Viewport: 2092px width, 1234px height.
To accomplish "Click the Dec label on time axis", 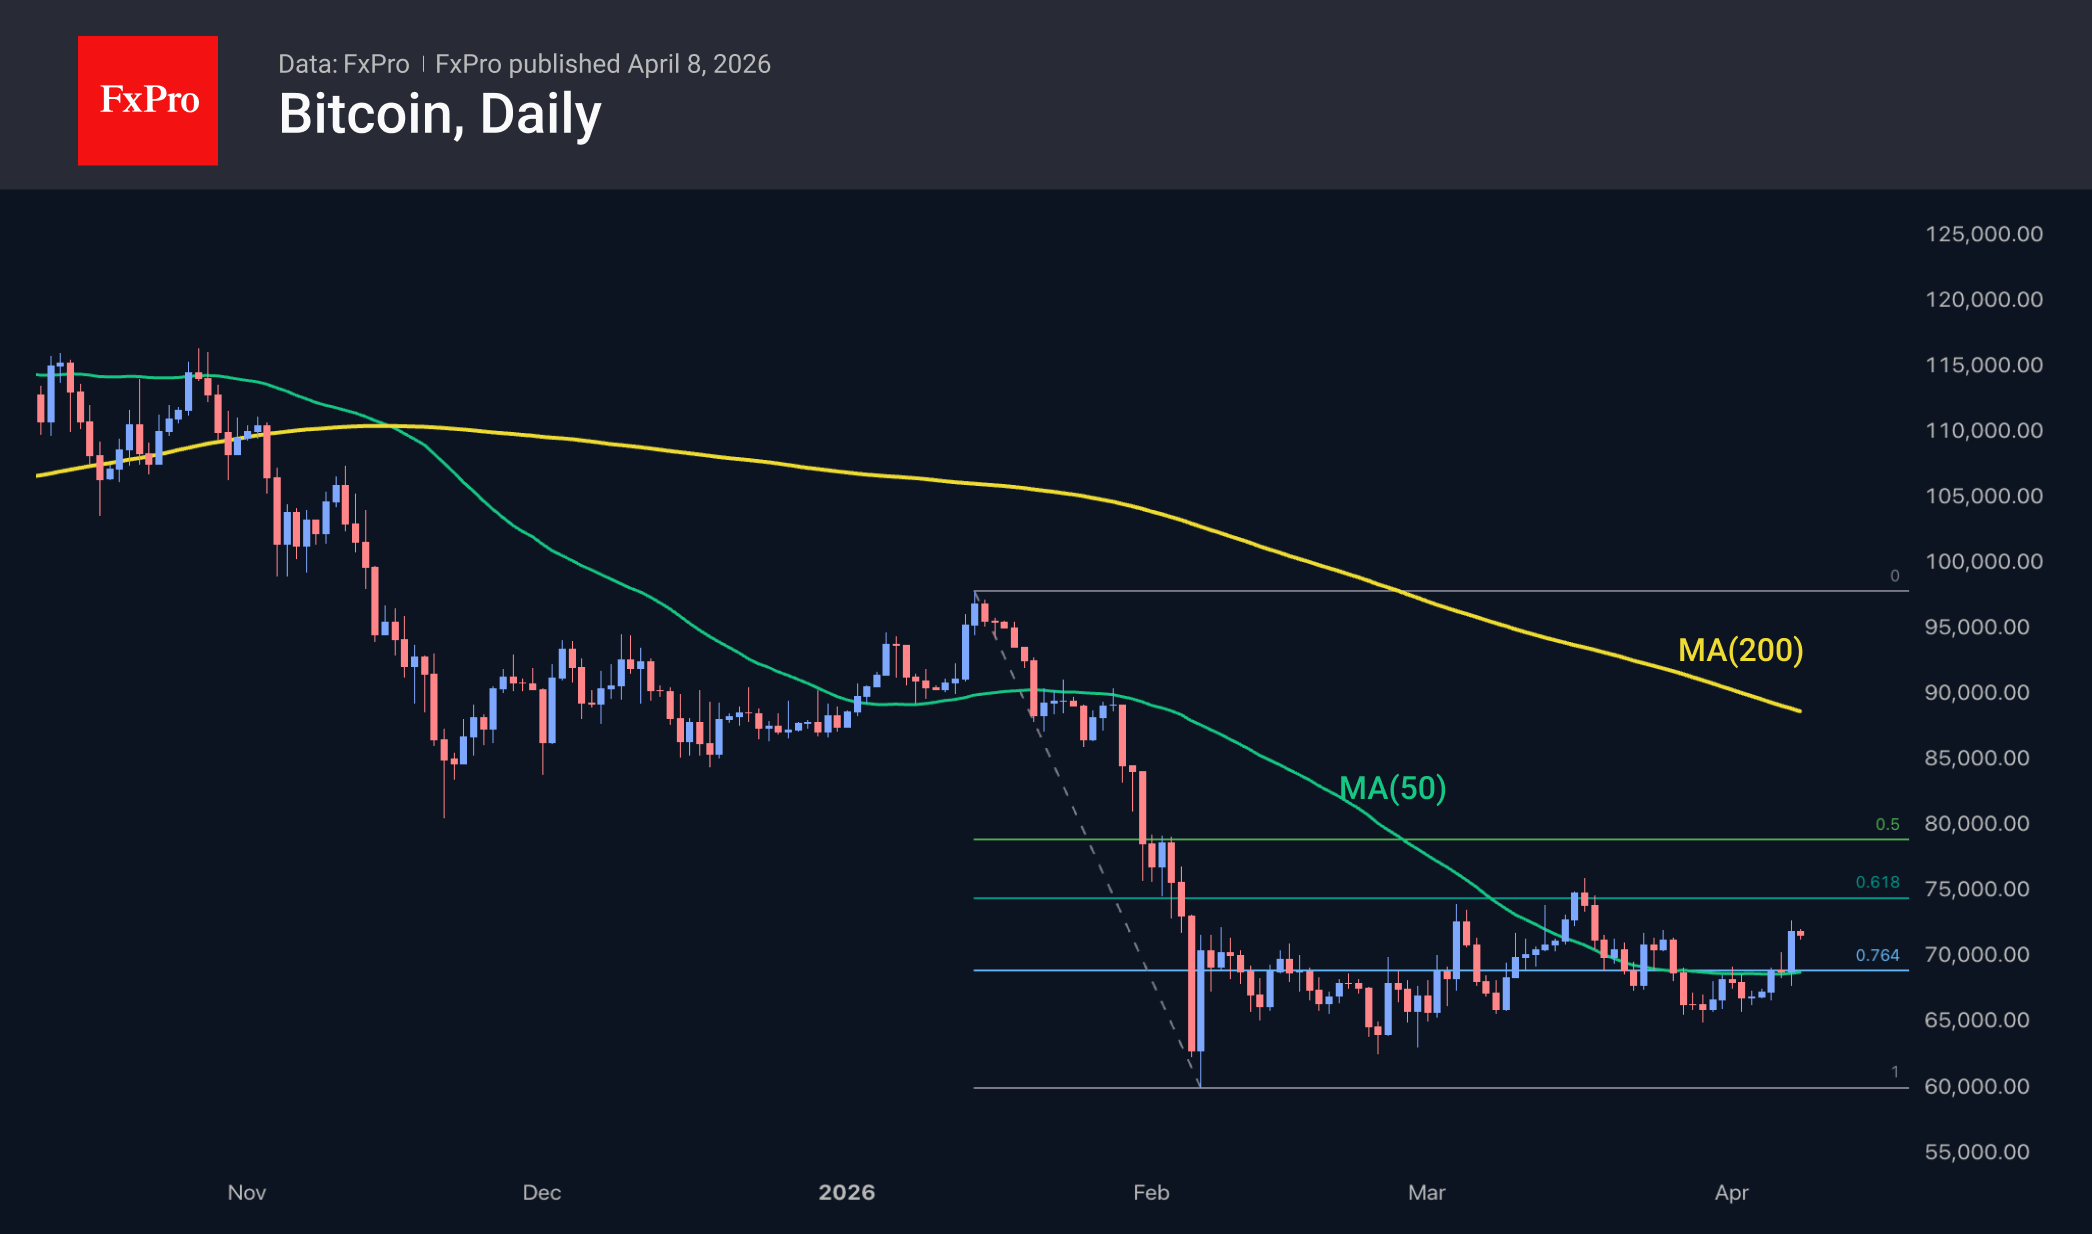I will tap(542, 1192).
